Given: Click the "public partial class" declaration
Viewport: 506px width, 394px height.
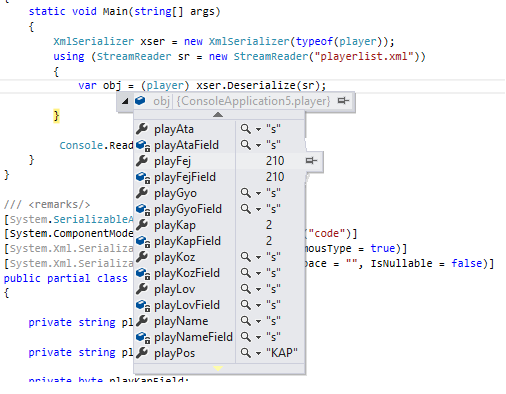Looking at the screenshot, I should (x=66, y=278).
